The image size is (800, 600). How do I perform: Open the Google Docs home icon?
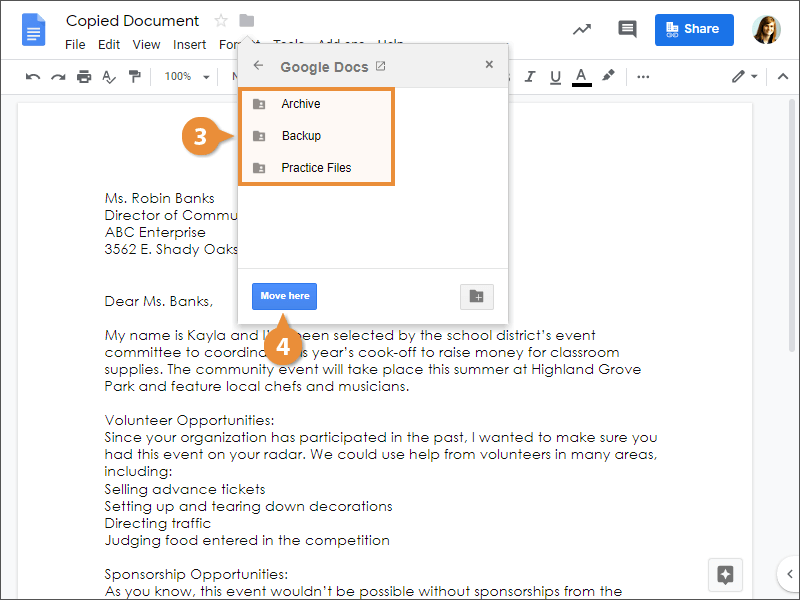coord(34,30)
